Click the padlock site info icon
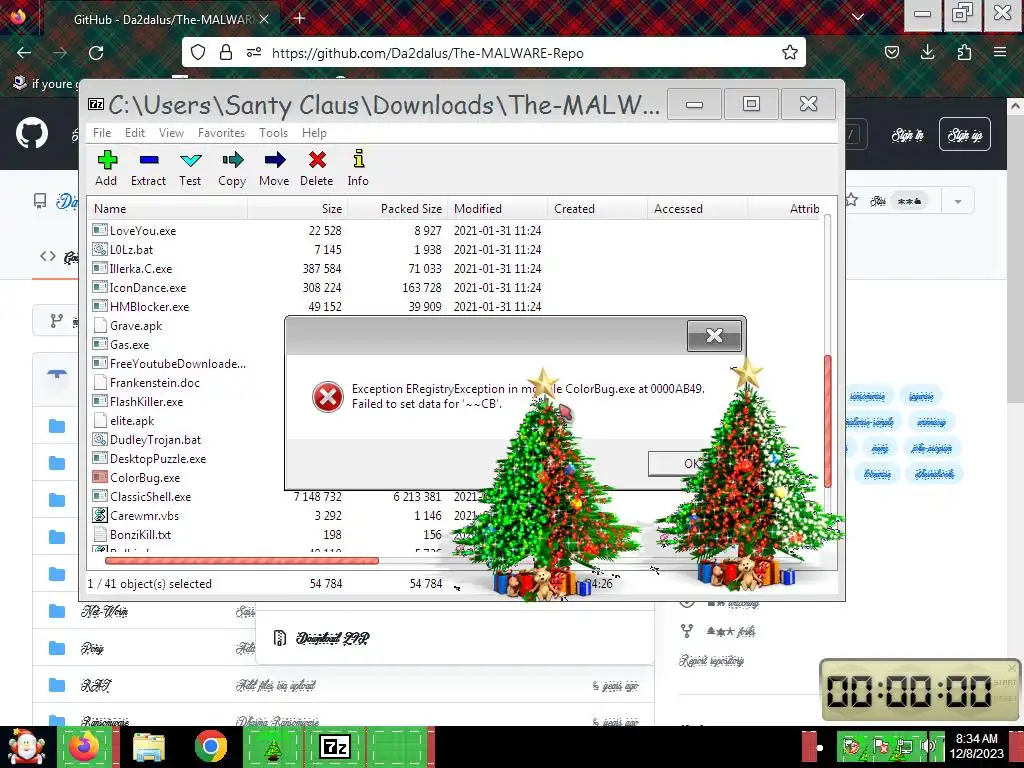1024x768 pixels. [x=226, y=53]
